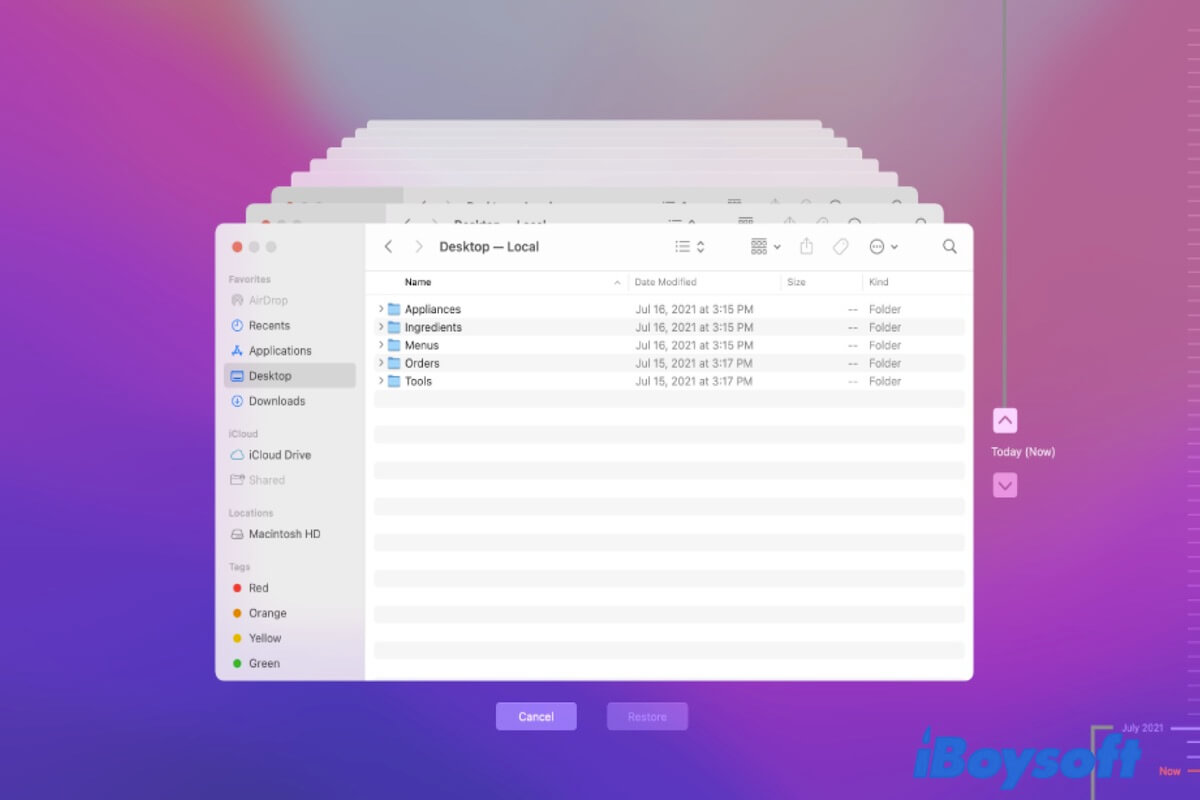Select Downloads in the sidebar

[x=276, y=401]
